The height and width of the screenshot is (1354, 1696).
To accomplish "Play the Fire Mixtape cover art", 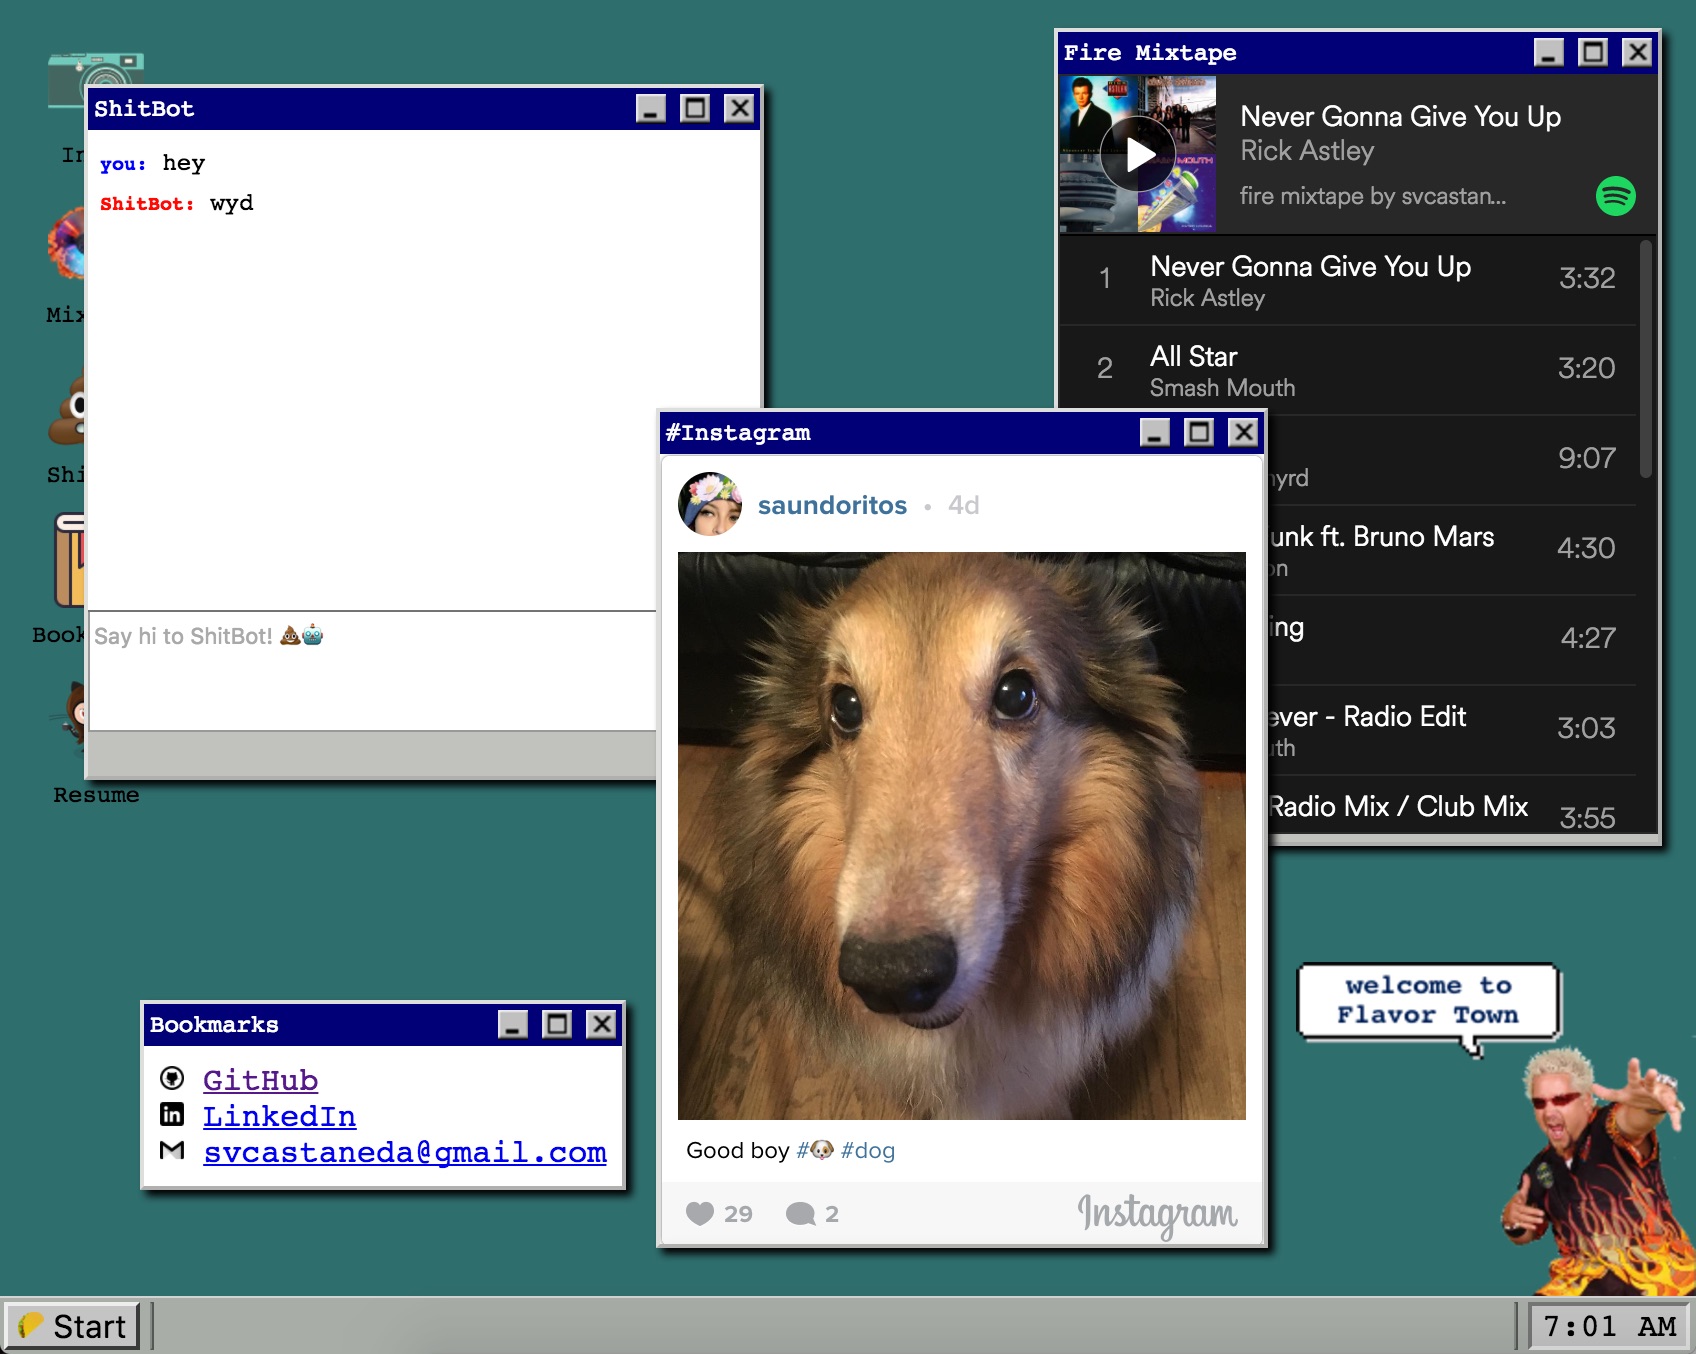I will (x=1138, y=154).
